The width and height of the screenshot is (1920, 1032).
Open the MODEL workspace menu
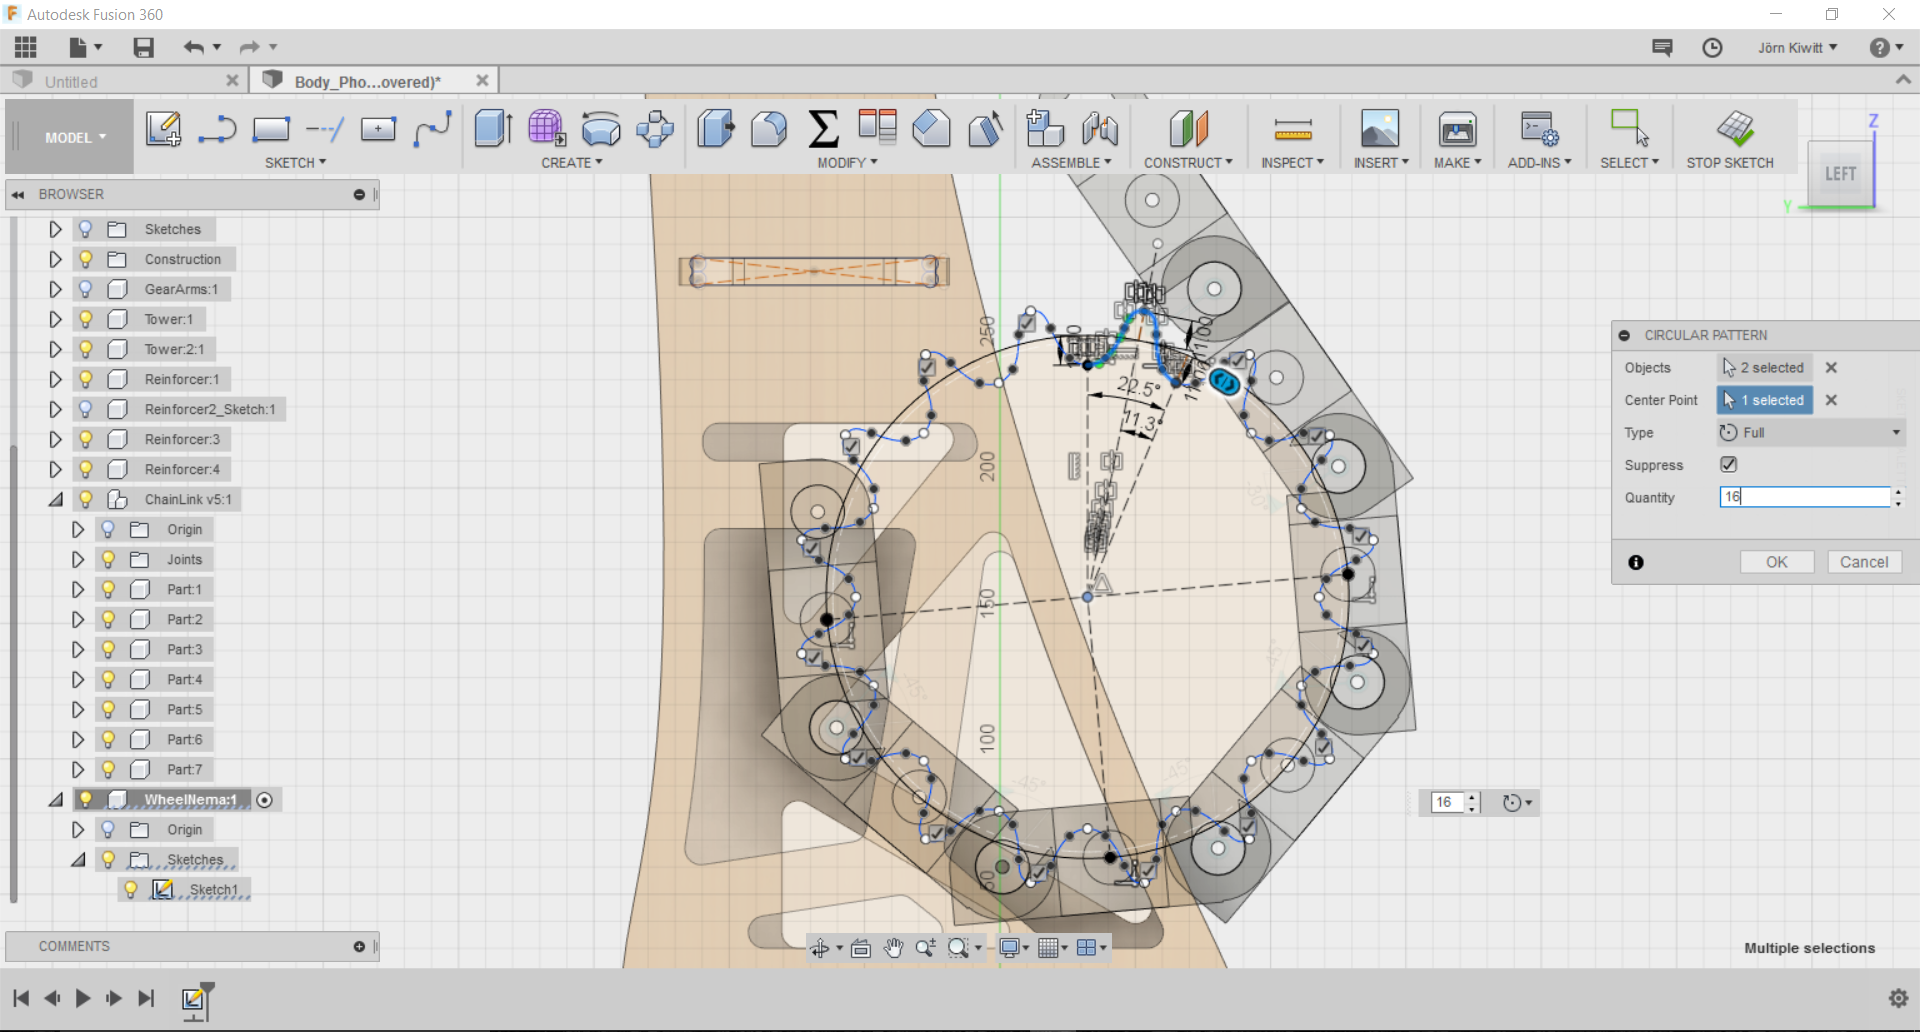coord(74,138)
